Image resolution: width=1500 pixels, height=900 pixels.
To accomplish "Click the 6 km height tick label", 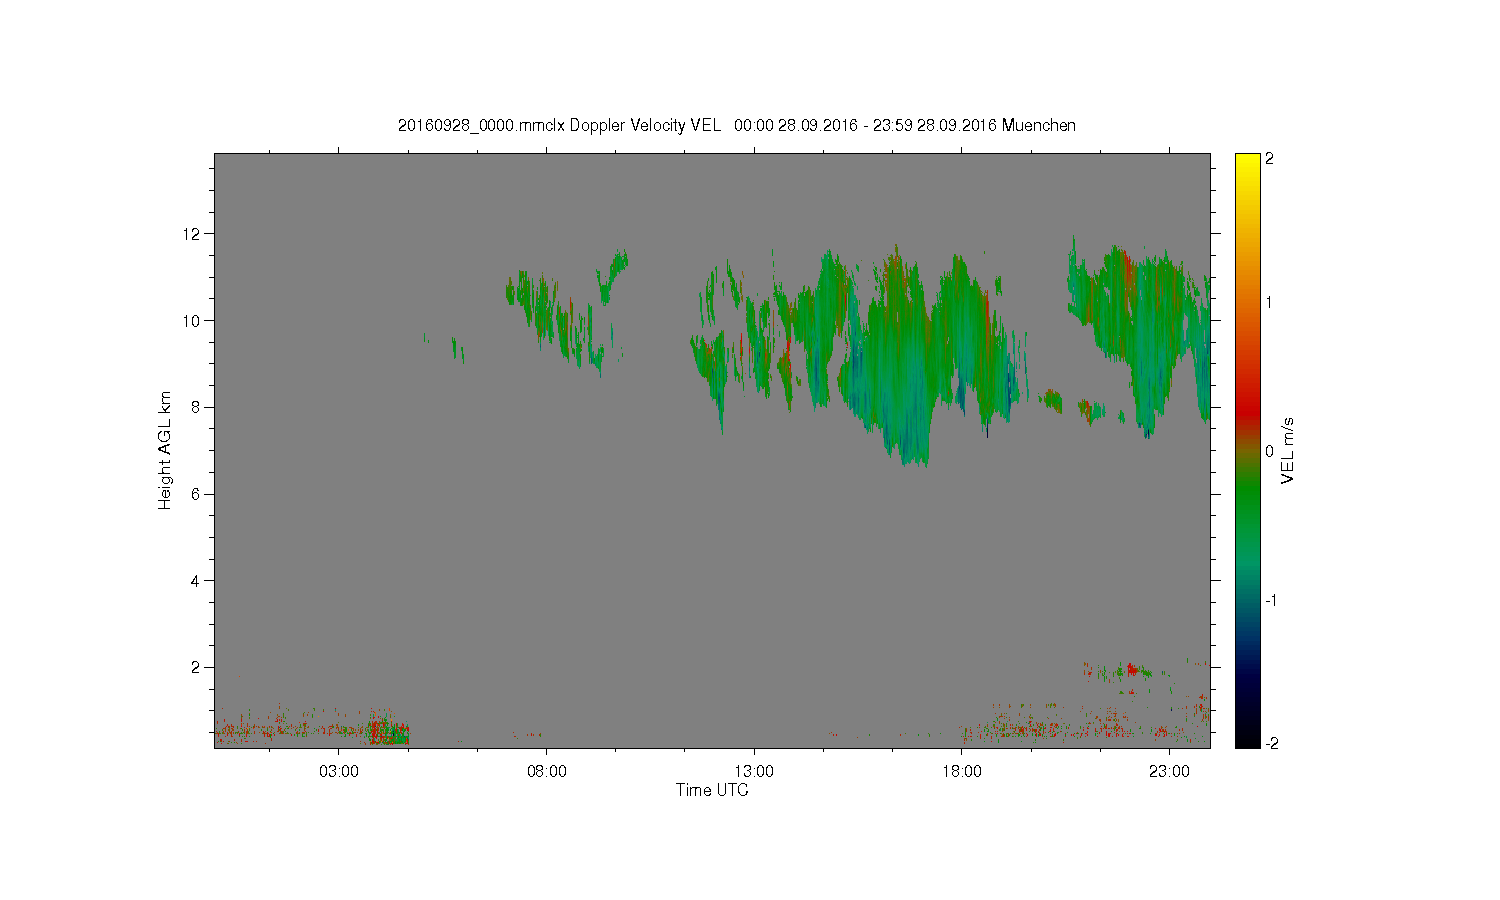I will (x=196, y=494).
